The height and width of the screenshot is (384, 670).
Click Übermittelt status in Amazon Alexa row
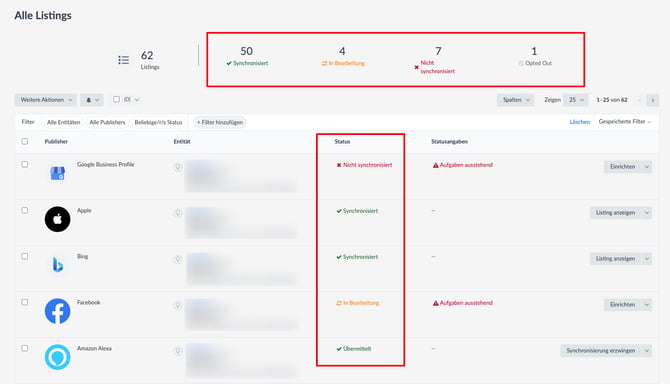pyautogui.click(x=354, y=349)
